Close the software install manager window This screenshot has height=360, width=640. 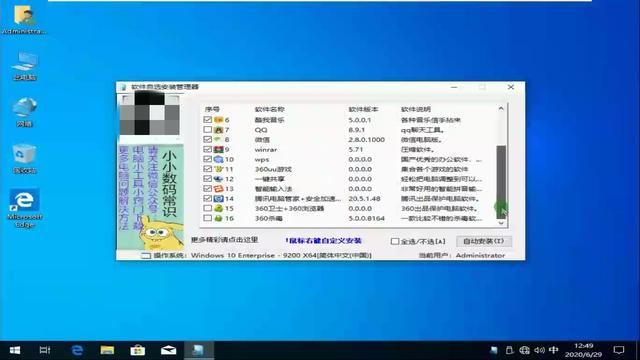[x=511, y=87]
